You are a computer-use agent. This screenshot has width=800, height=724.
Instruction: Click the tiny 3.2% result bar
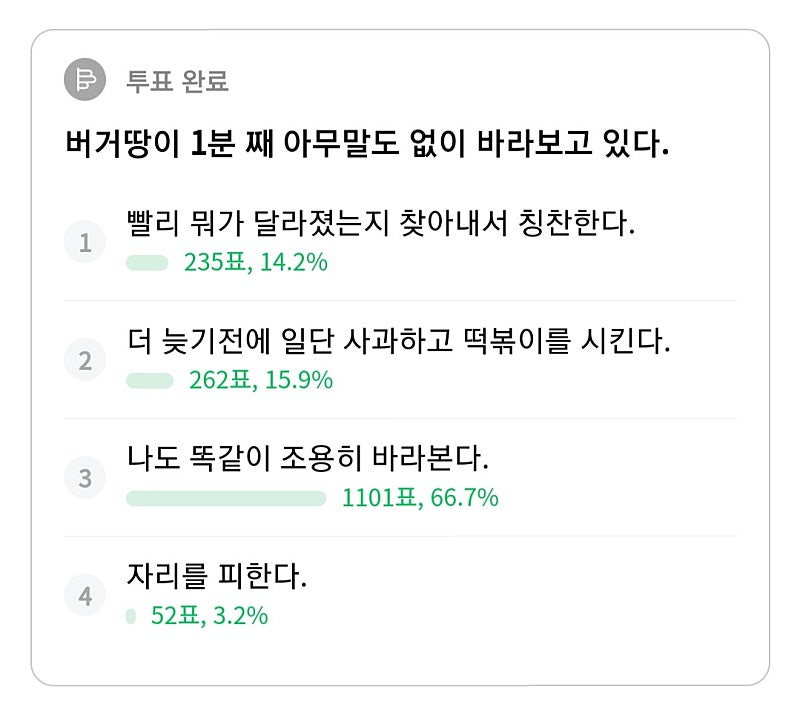(x=131, y=616)
